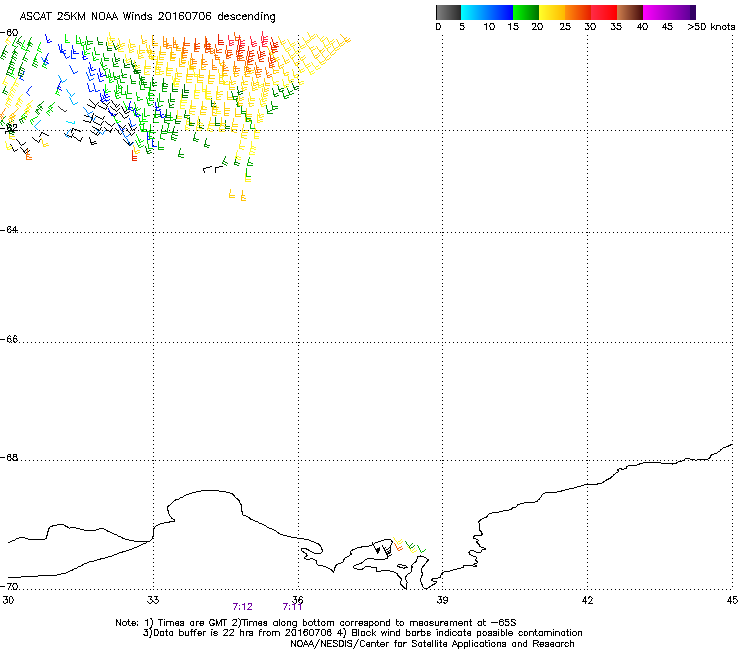
Task: Click the '>50 knots' legend label
Action: (711, 27)
